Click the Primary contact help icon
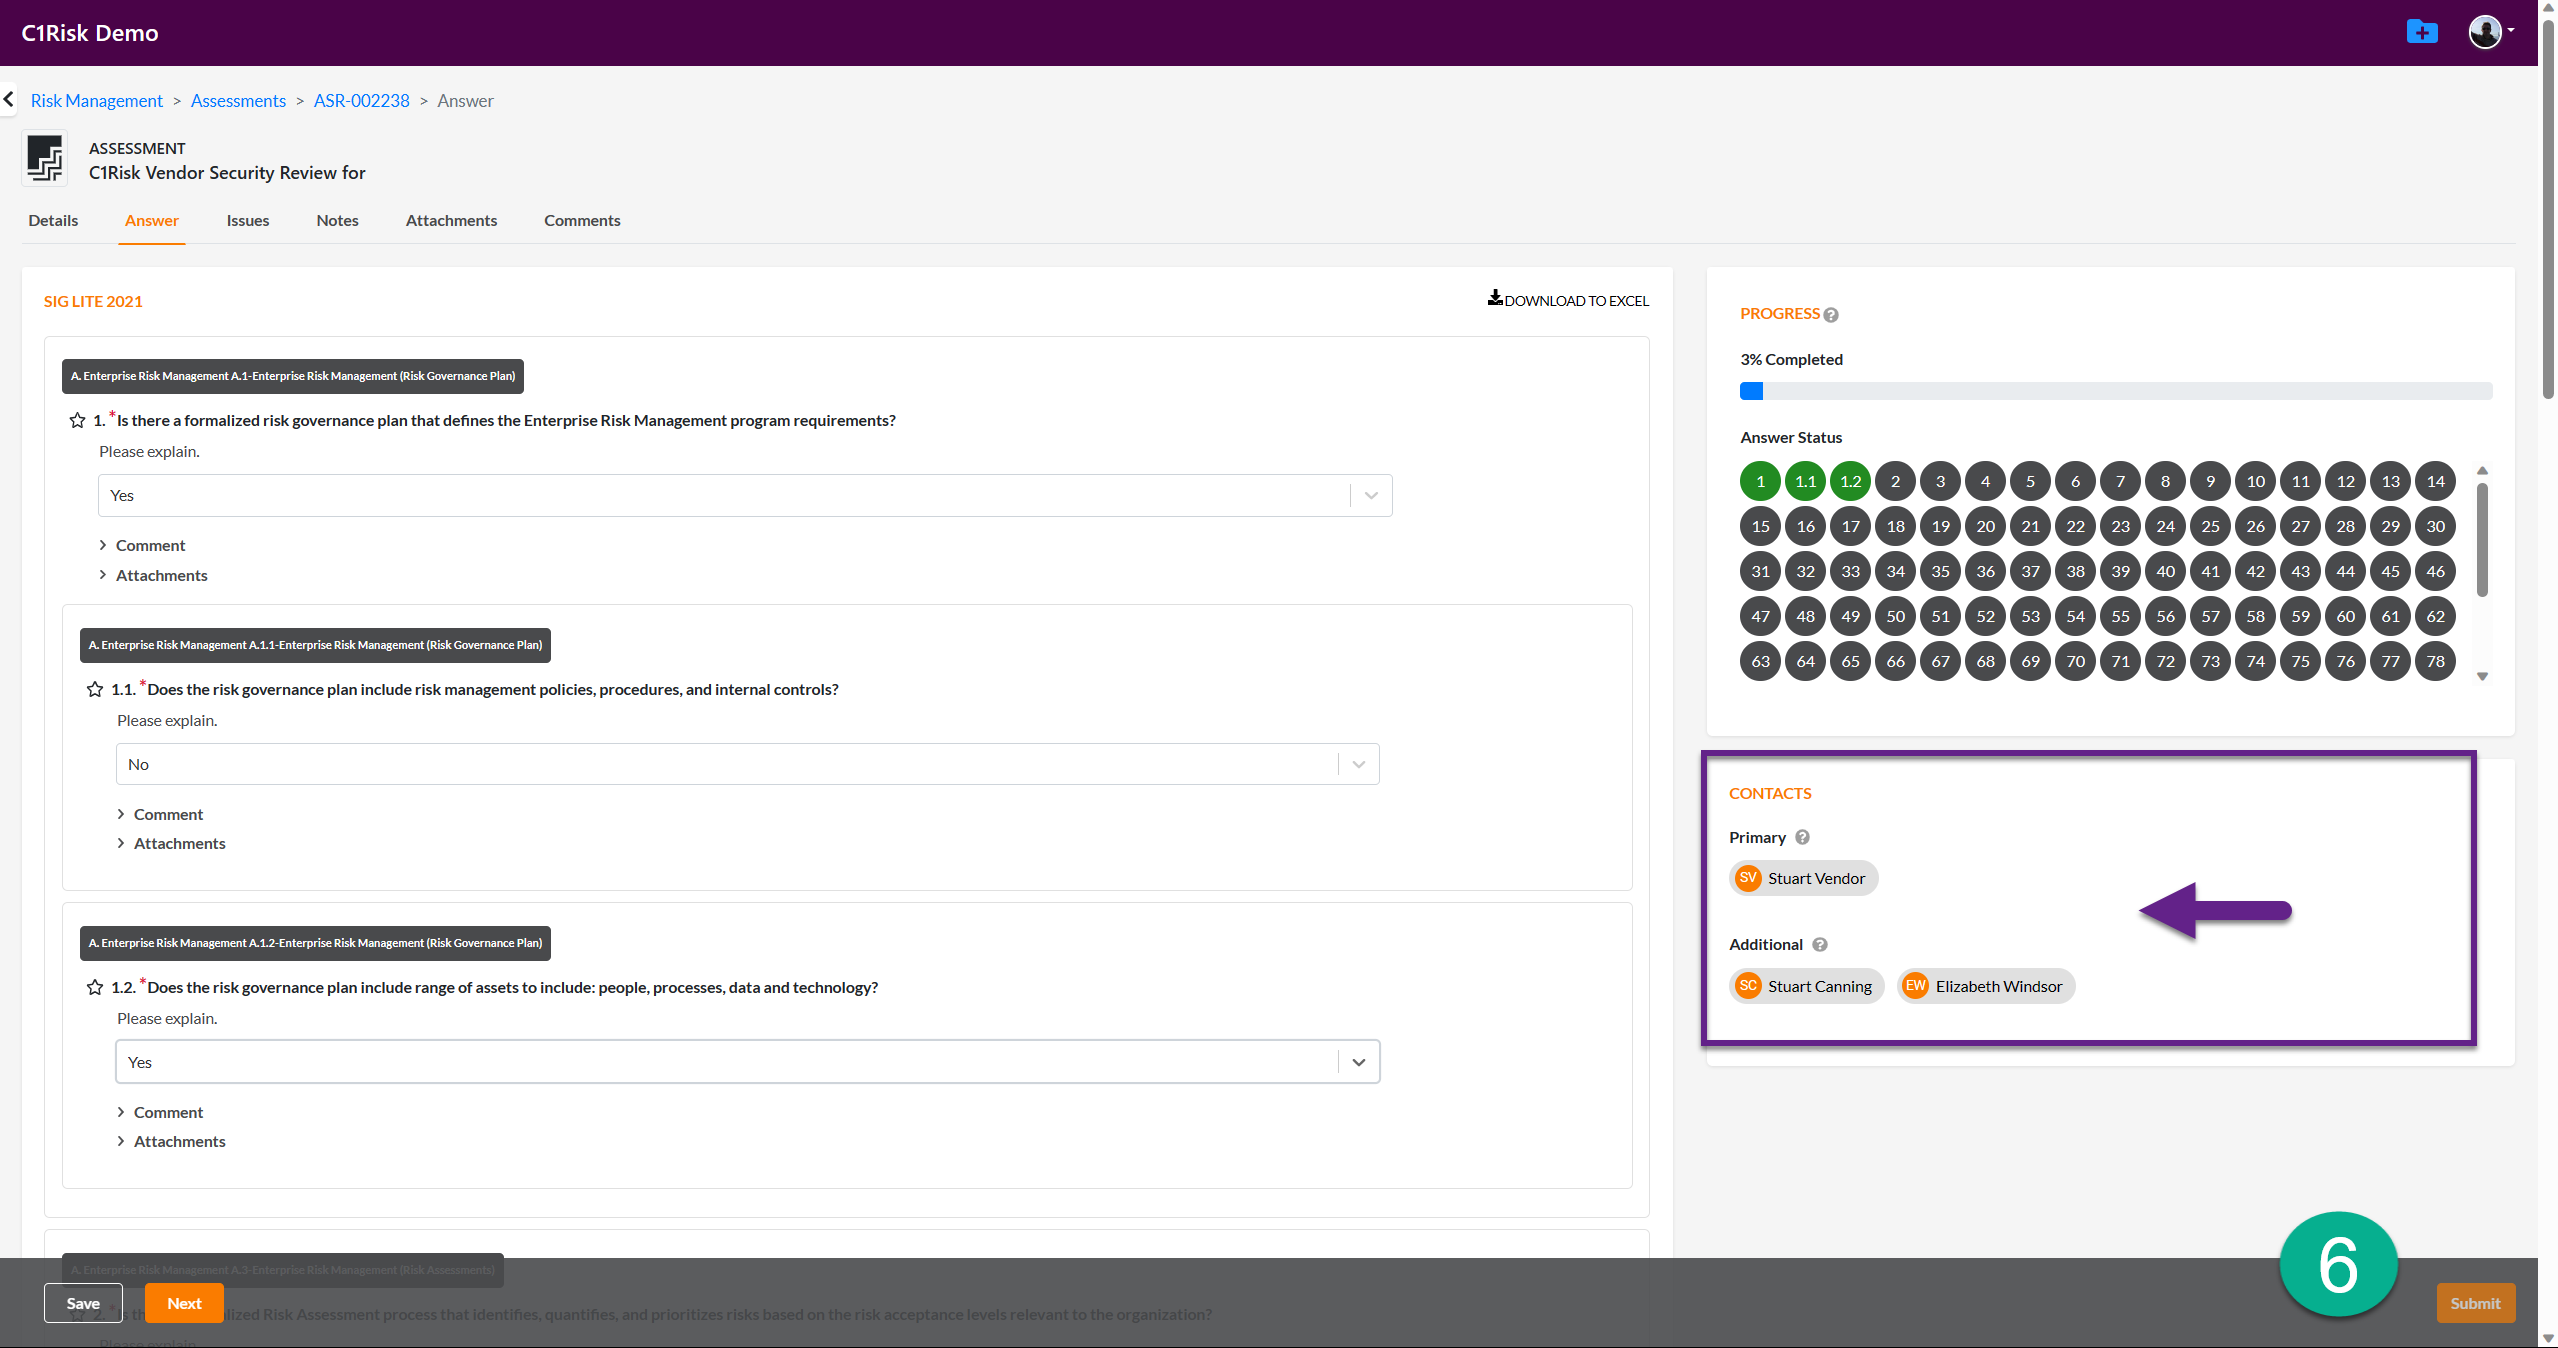This screenshot has height=1348, width=2558. pos(1802,837)
